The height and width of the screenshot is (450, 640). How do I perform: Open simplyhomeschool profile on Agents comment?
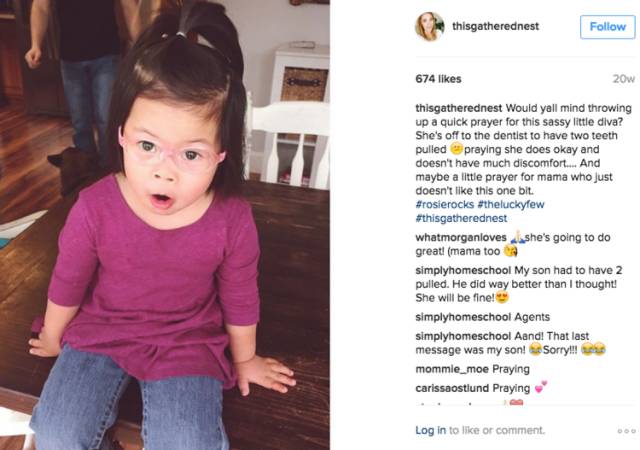click(x=463, y=317)
